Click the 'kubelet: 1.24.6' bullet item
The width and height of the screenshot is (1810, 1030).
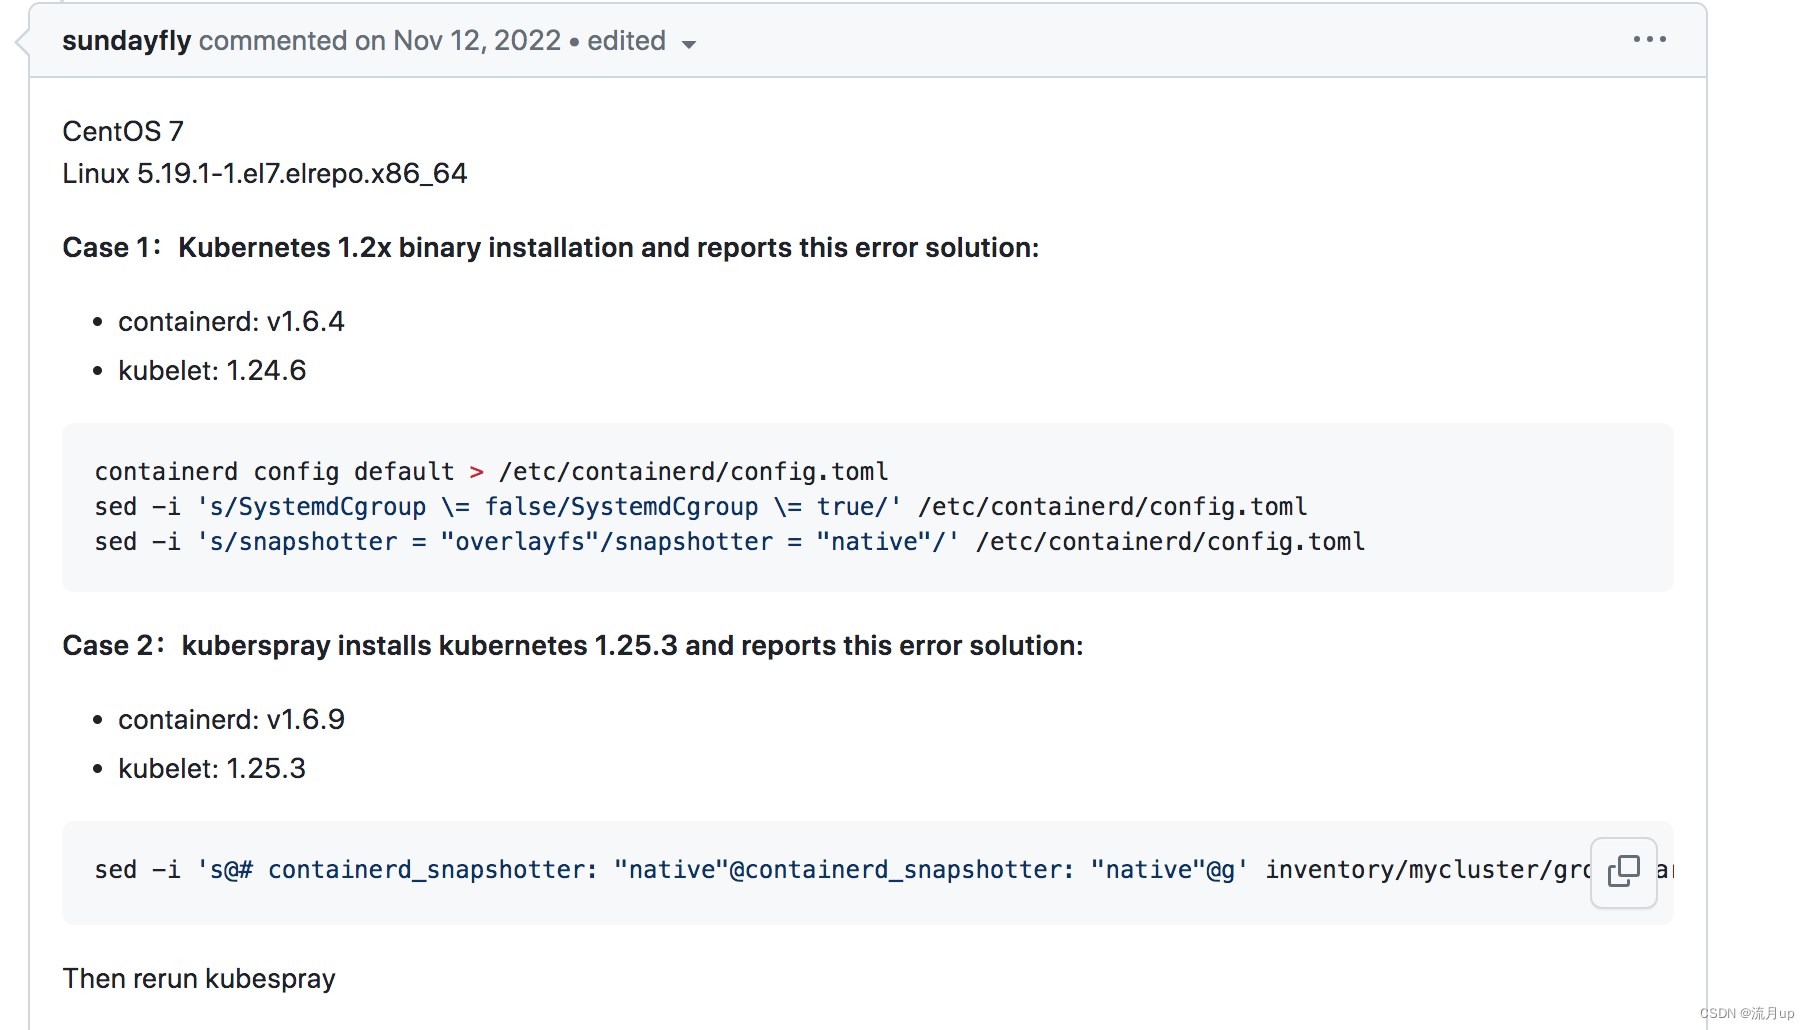pyautogui.click(x=212, y=371)
